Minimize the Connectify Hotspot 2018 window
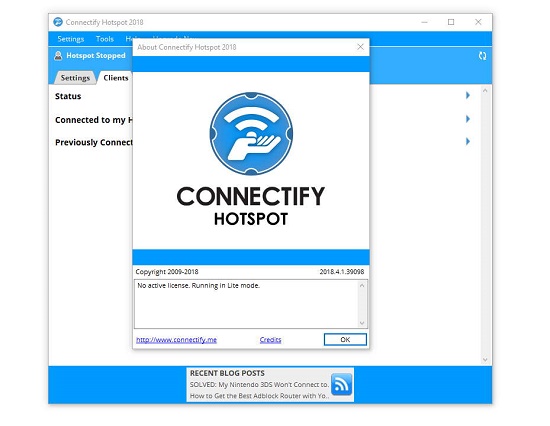550x426 pixels. click(424, 22)
